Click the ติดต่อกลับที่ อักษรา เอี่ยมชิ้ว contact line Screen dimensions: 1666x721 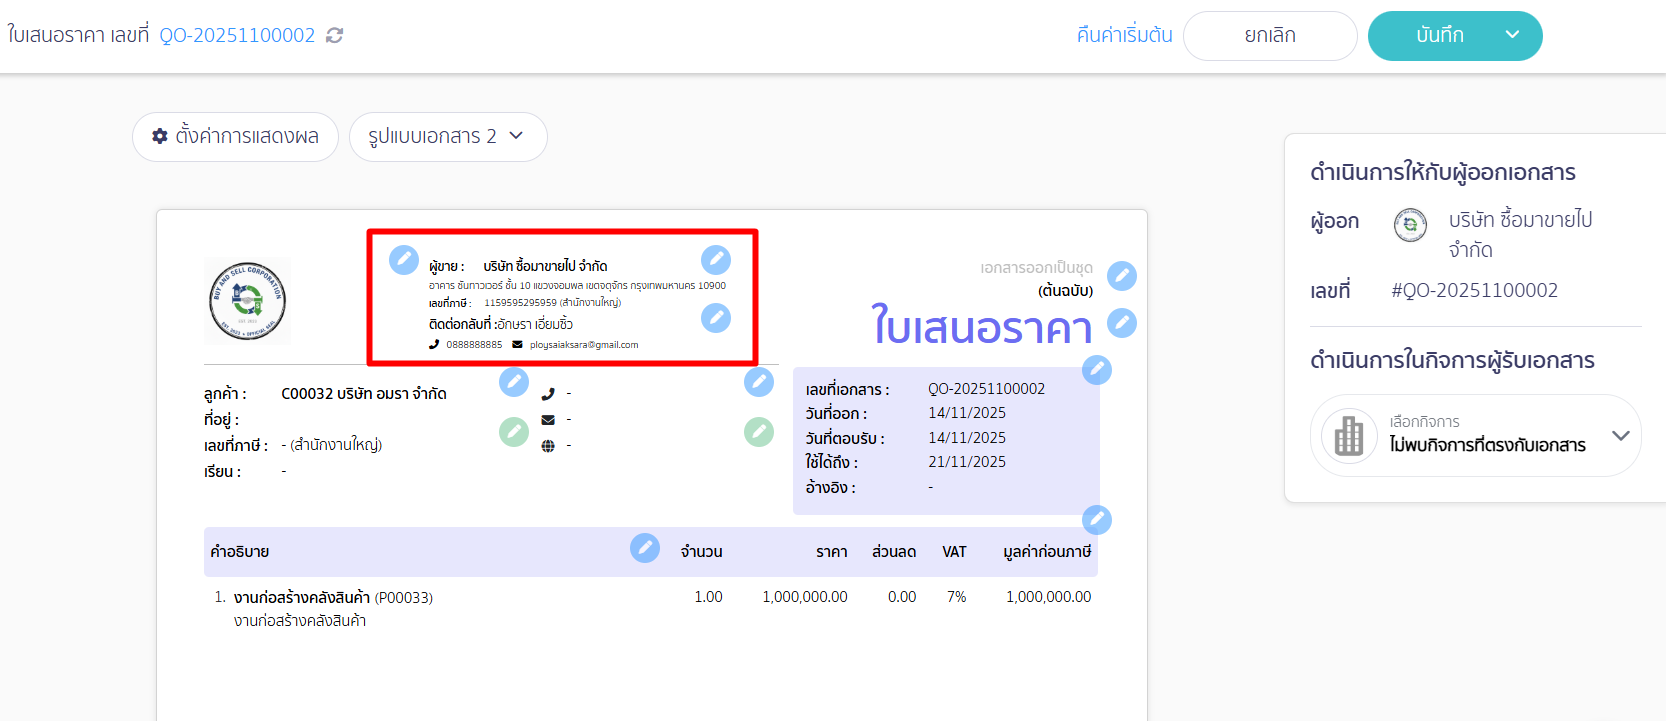(x=501, y=324)
